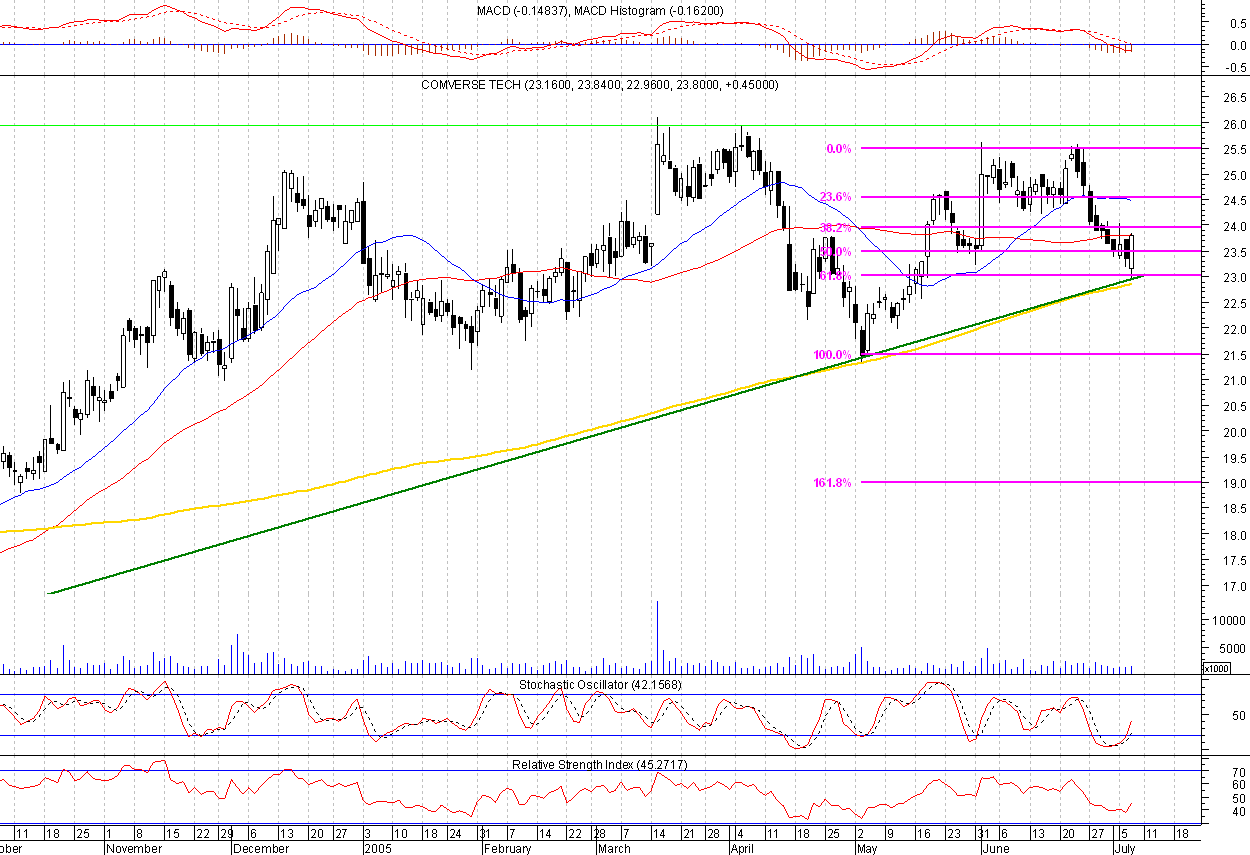The image size is (1250, 855).
Task: Click the 40 RSI axis label
Action: click(x=1237, y=812)
